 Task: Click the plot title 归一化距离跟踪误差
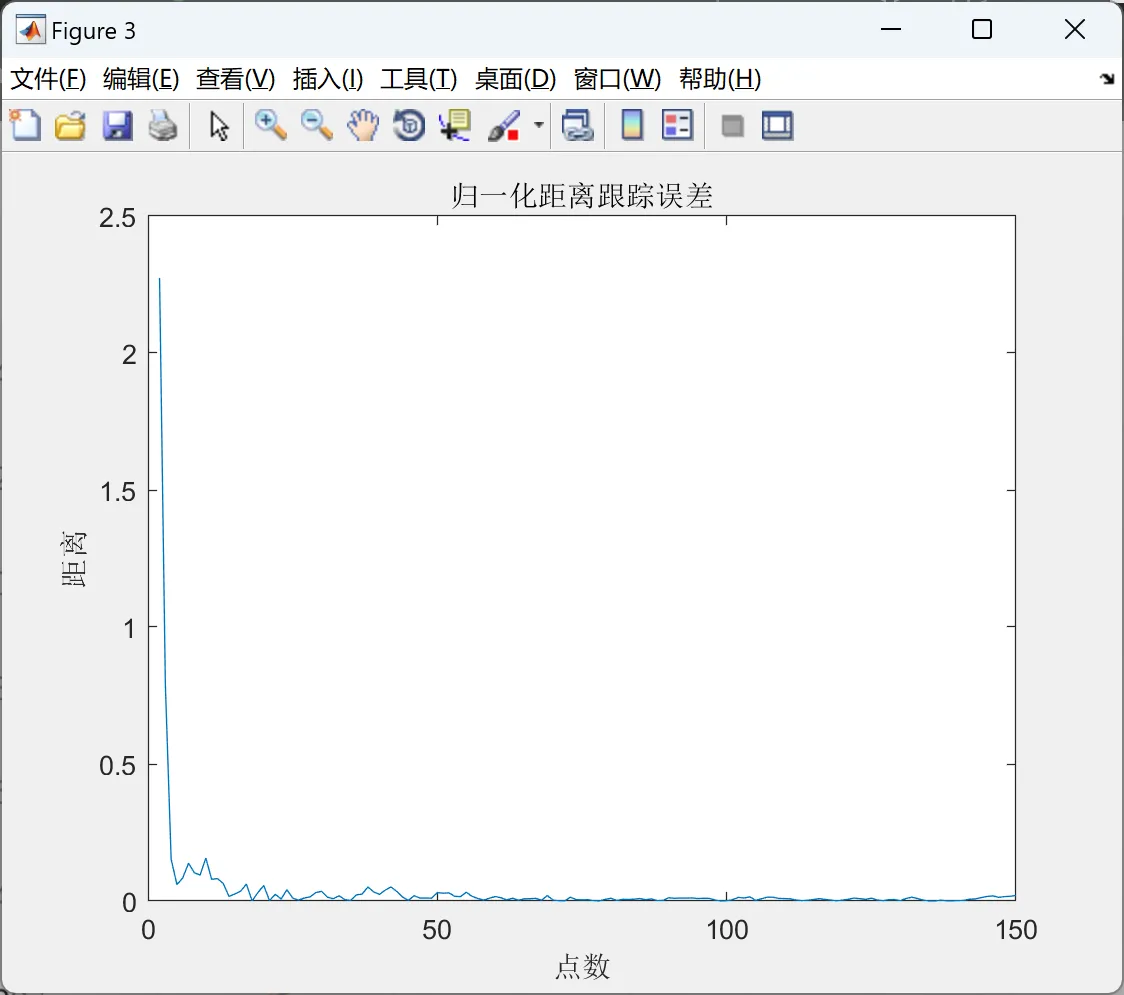[582, 196]
